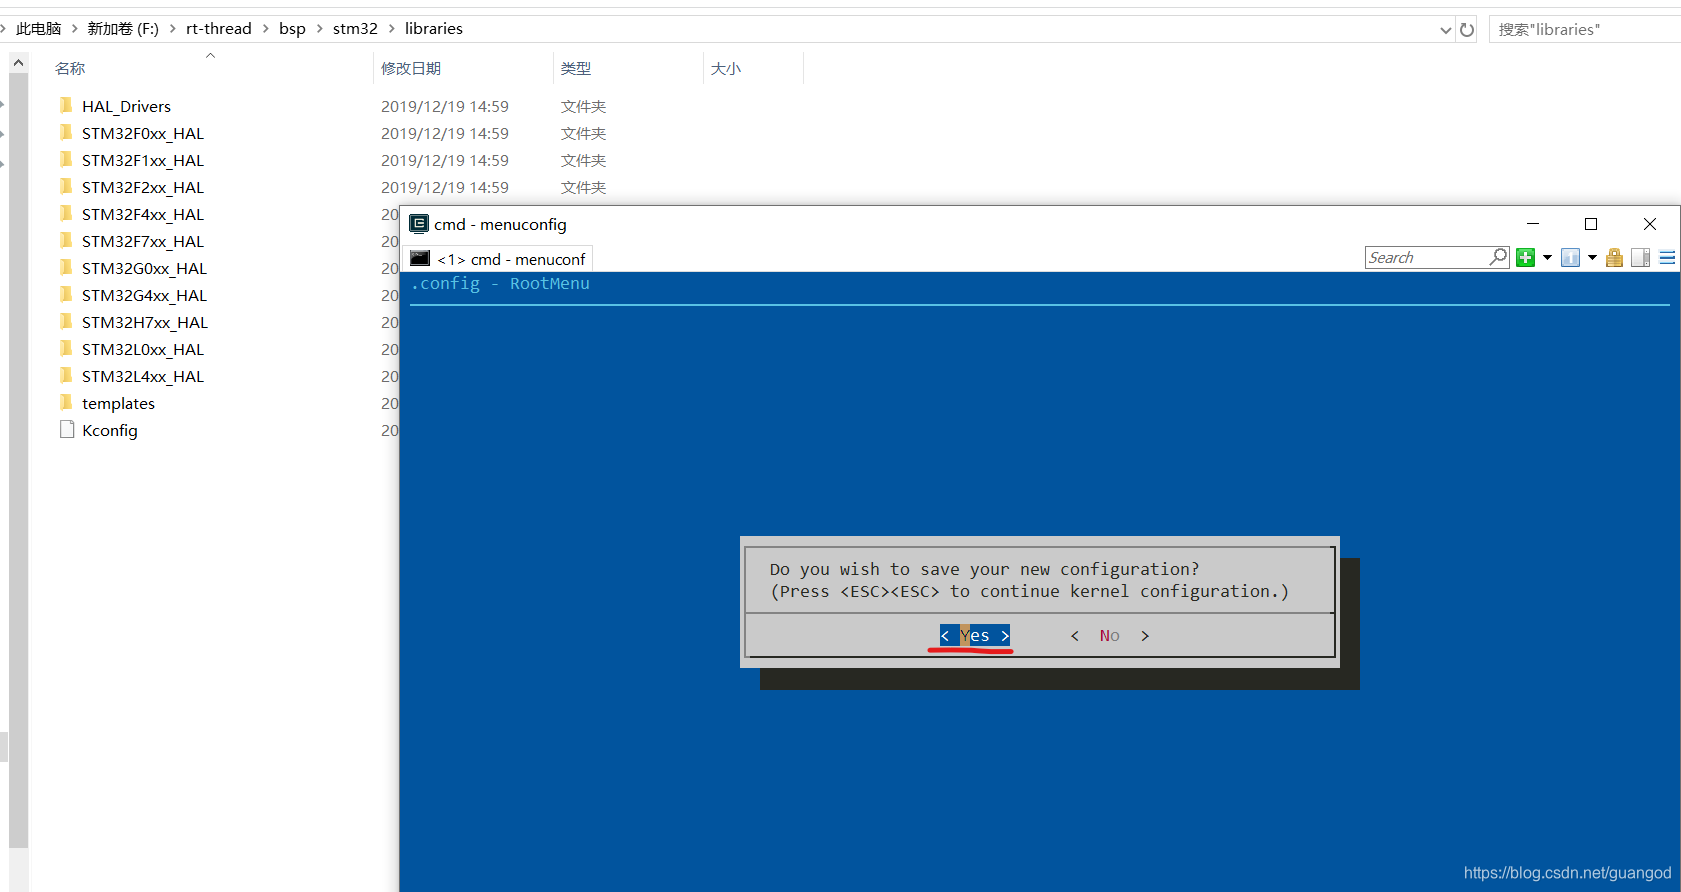Image resolution: width=1681 pixels, height=892 pixels.
Task: Select the '<1> cmd - menuconf' tab
Action: [498, 259]
